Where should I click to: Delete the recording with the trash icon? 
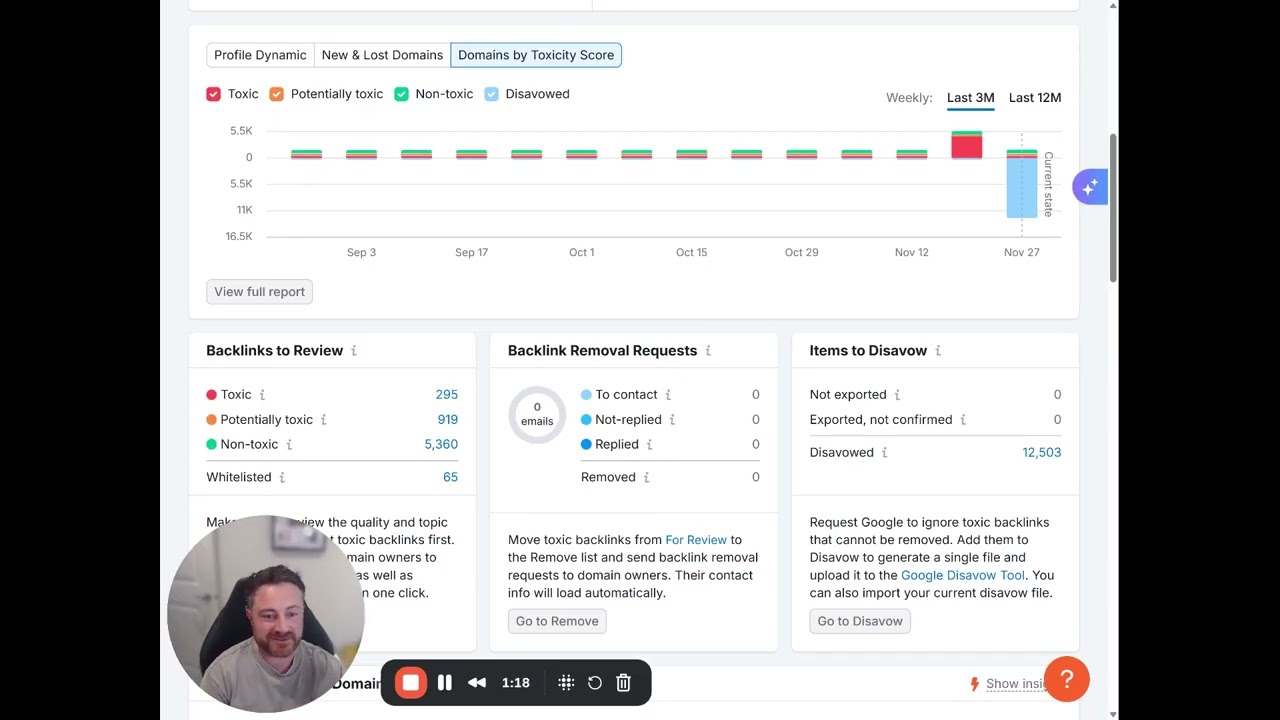[x=624, y=683]
